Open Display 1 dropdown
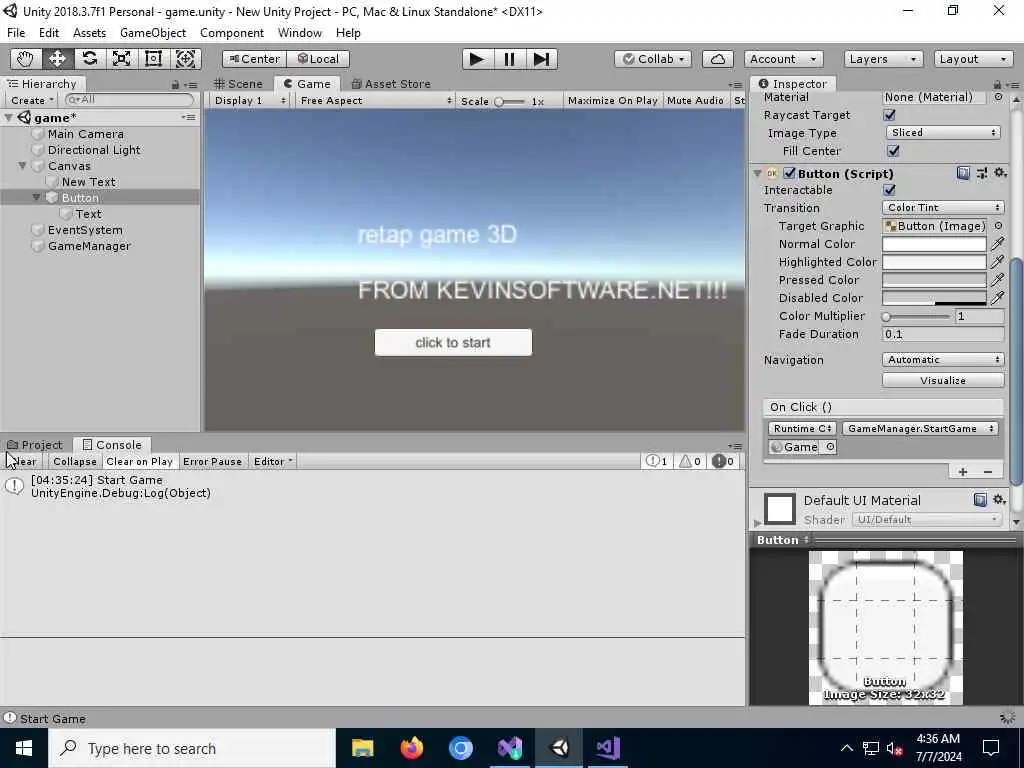Image resolution: width=1024 pixels, height=768 pixels. pos(250,101)
